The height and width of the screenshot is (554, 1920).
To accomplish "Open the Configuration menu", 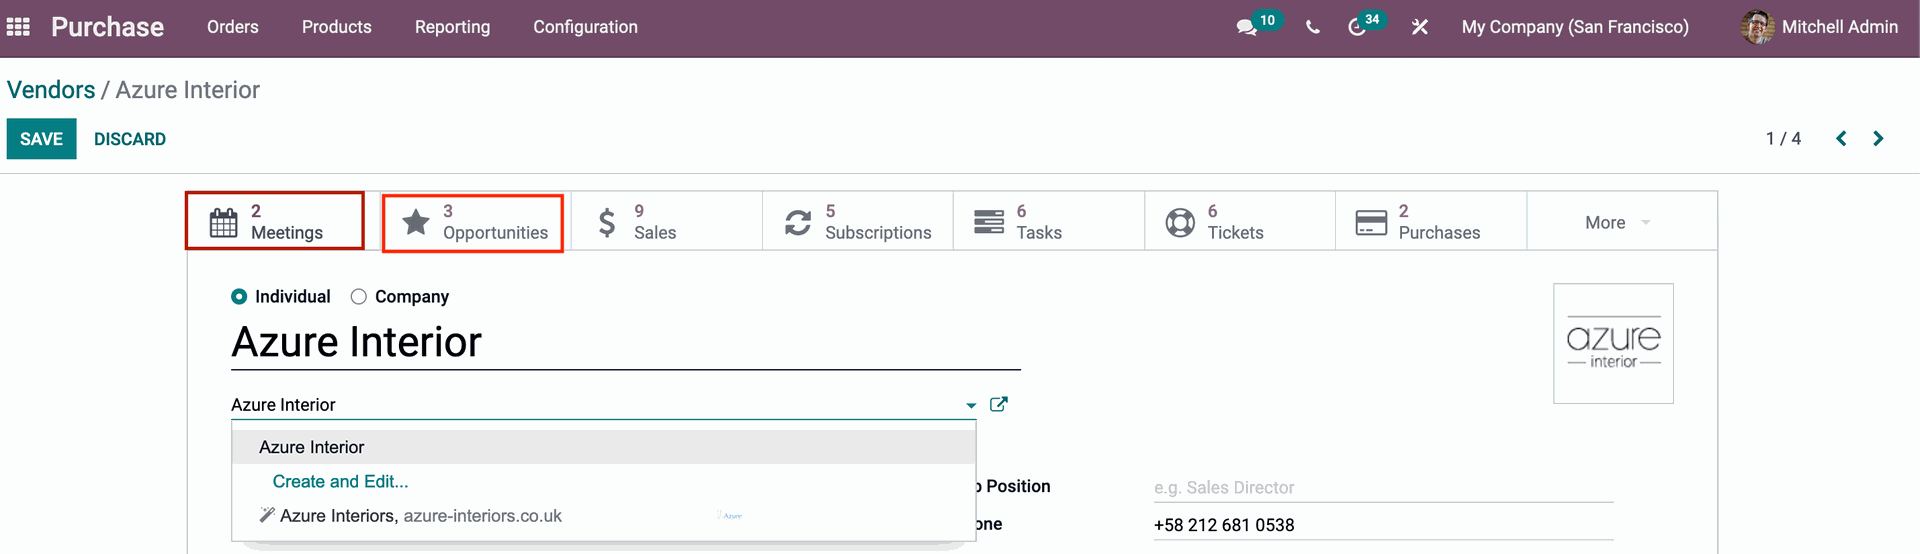I will [586, 27].
